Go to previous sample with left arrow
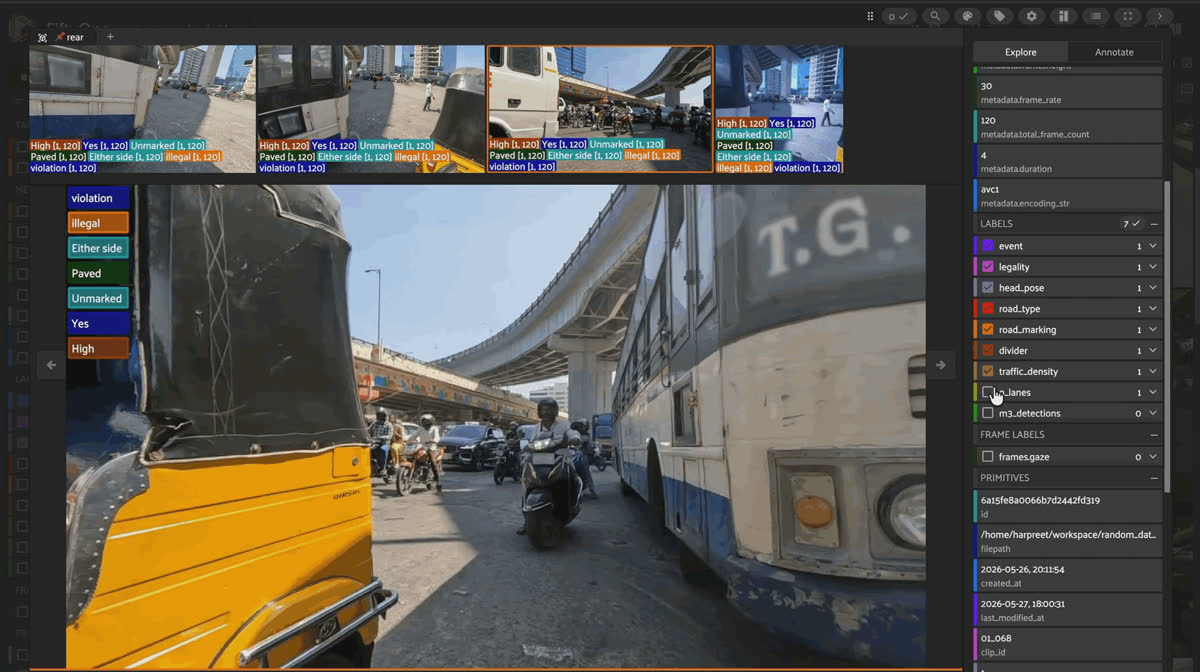This screenshot has width=1200, height=672. point(51,365)
